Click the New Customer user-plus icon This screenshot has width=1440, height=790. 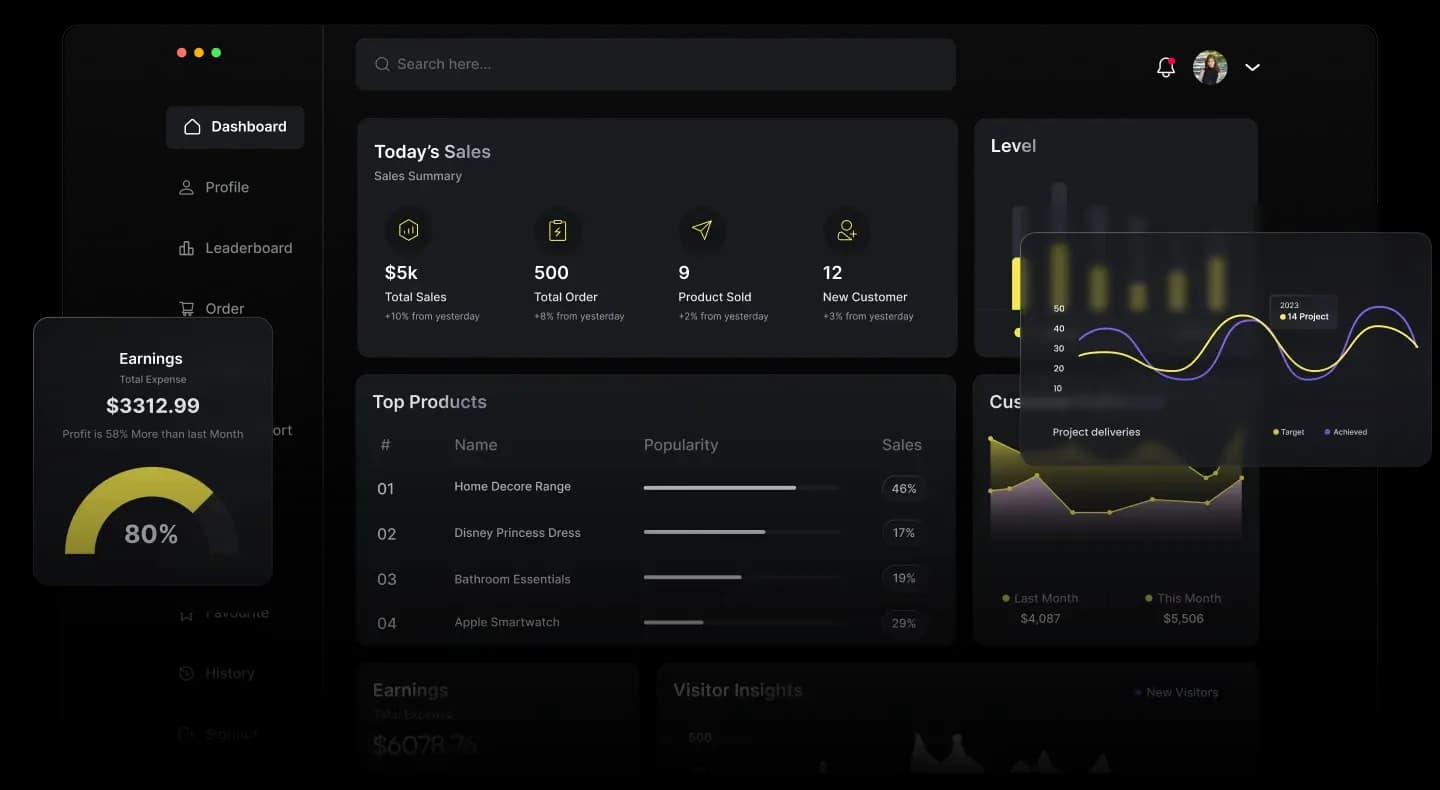tap(846, 230)
